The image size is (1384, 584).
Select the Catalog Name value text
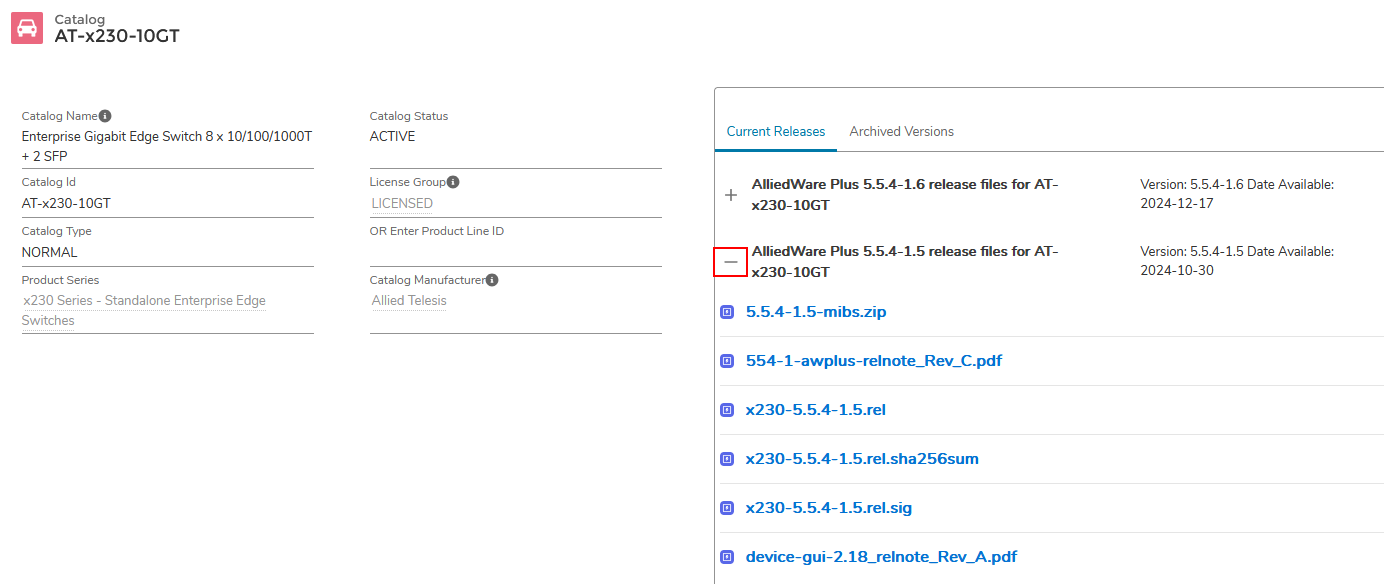[x=167, y=146]
